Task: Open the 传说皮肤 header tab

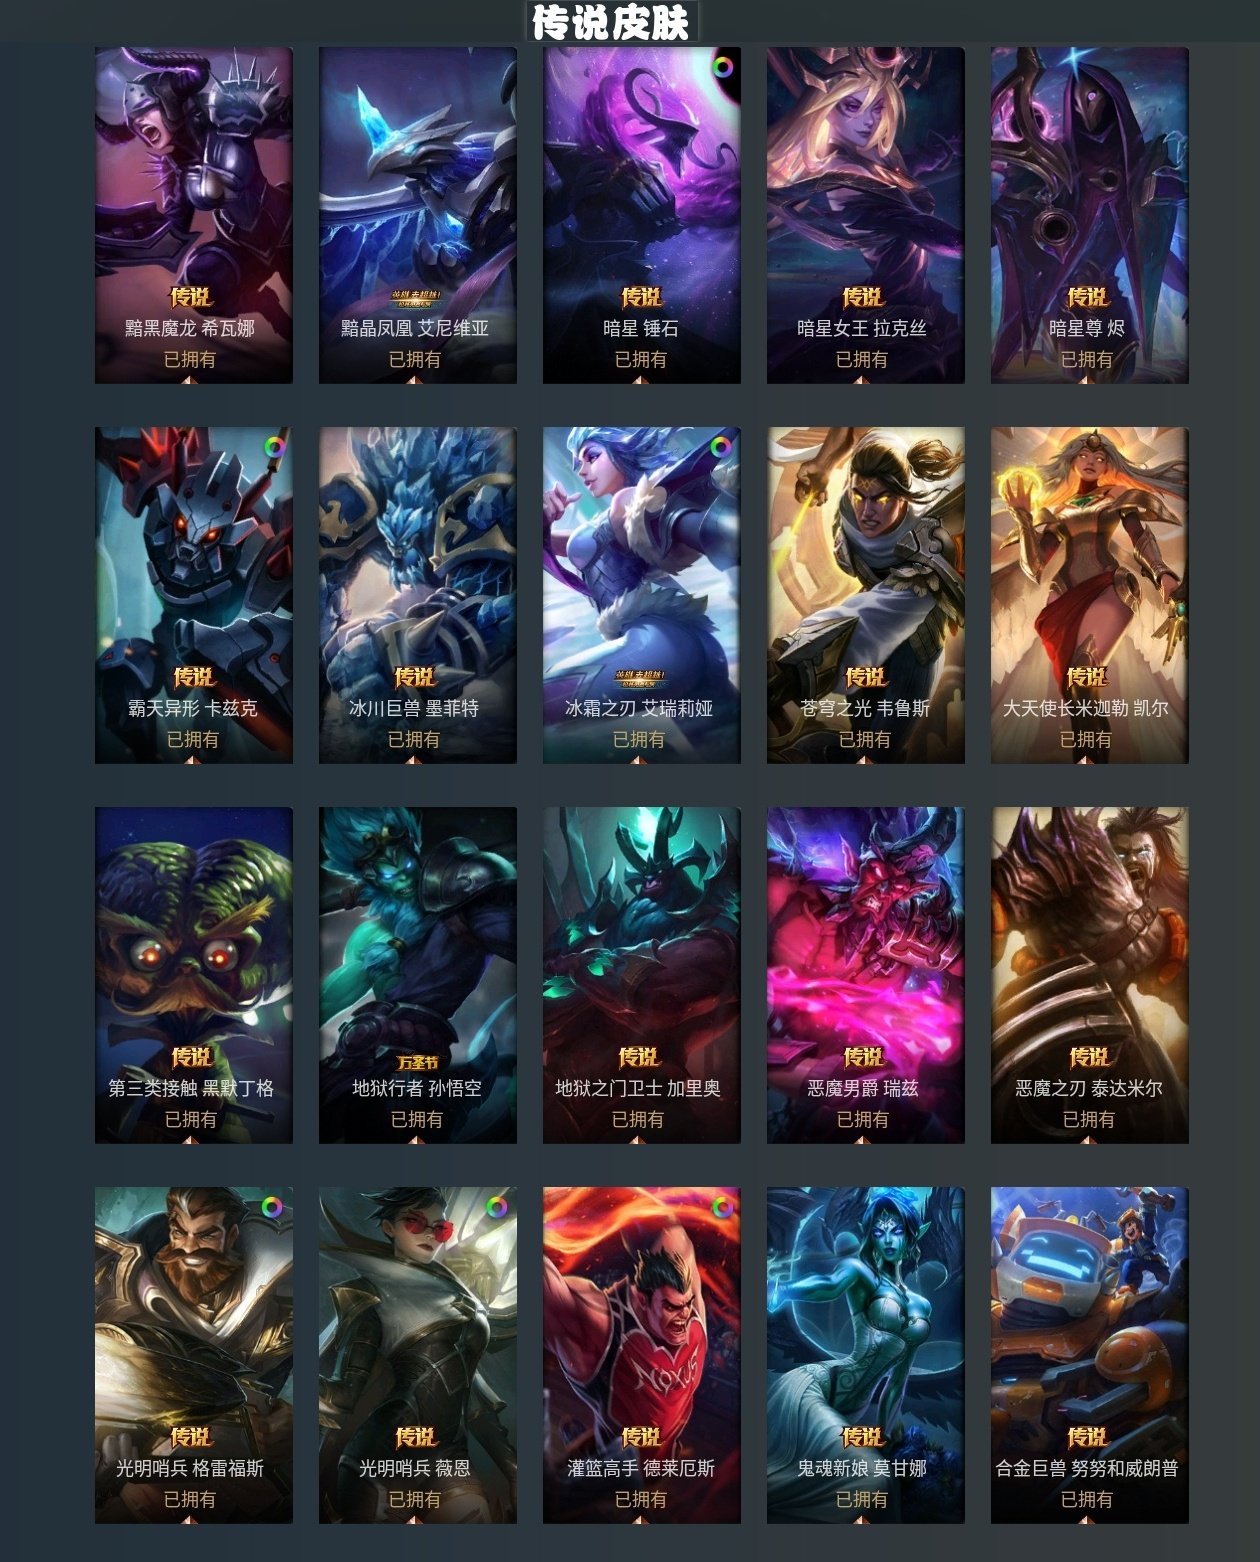Action: coord(611,22)
